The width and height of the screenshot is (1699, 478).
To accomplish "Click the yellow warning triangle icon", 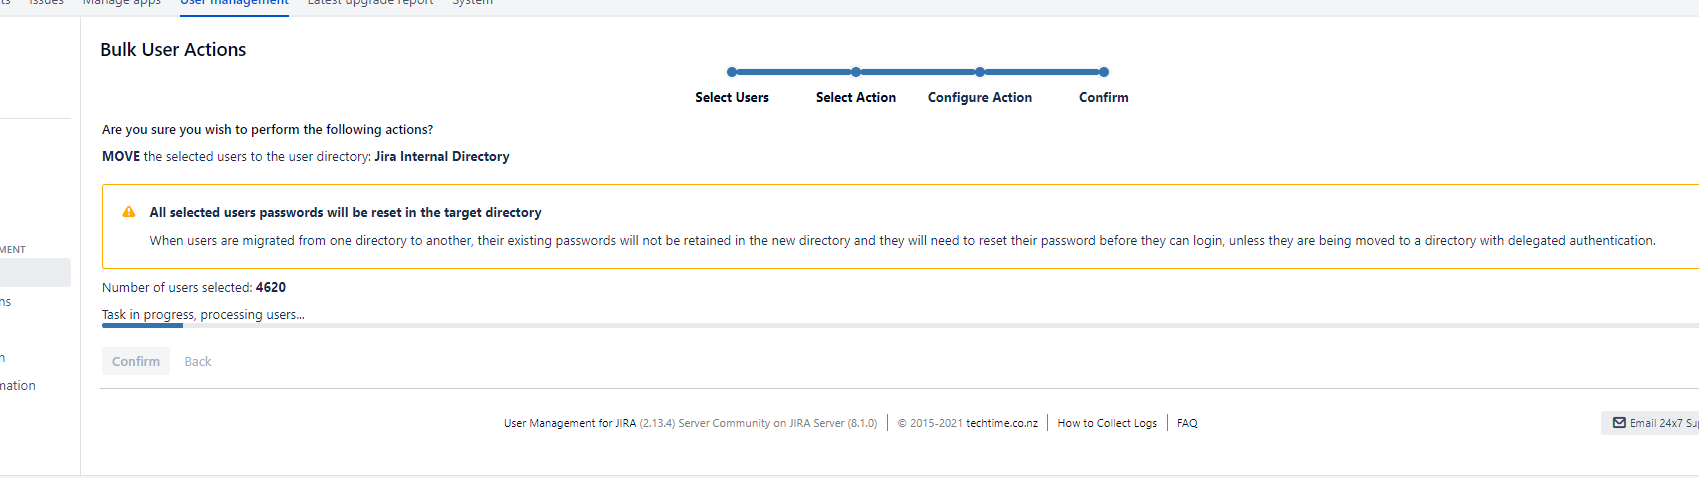I will (129, 212).
